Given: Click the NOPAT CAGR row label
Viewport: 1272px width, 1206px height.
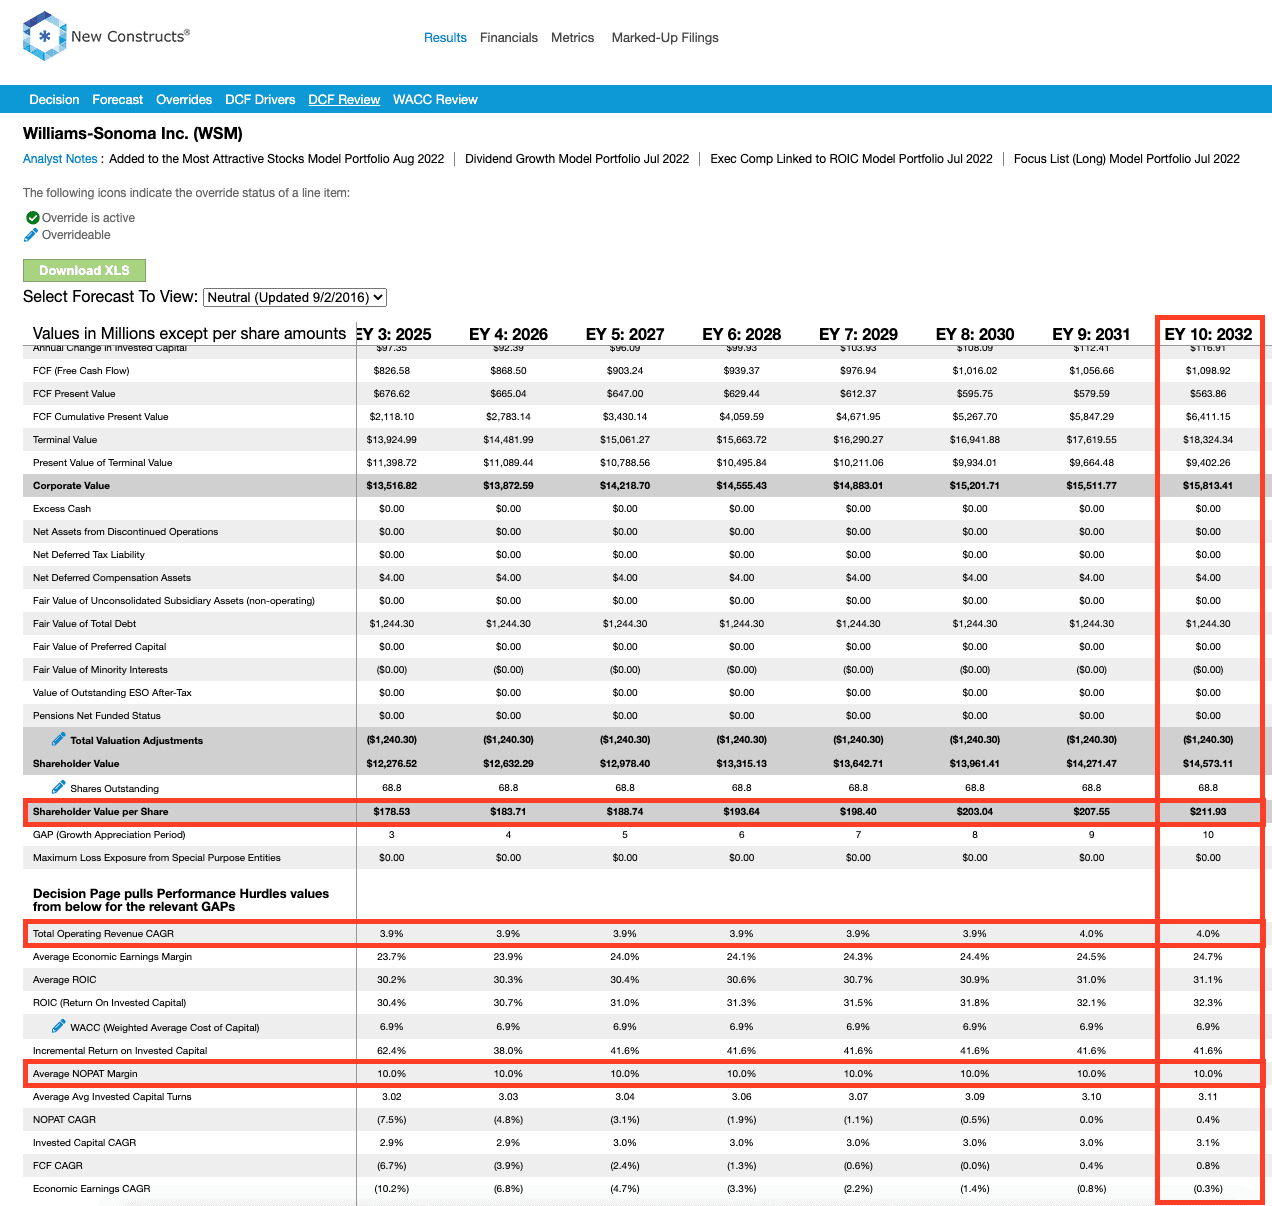Looking at the screenshot, I should point(64,1120).
